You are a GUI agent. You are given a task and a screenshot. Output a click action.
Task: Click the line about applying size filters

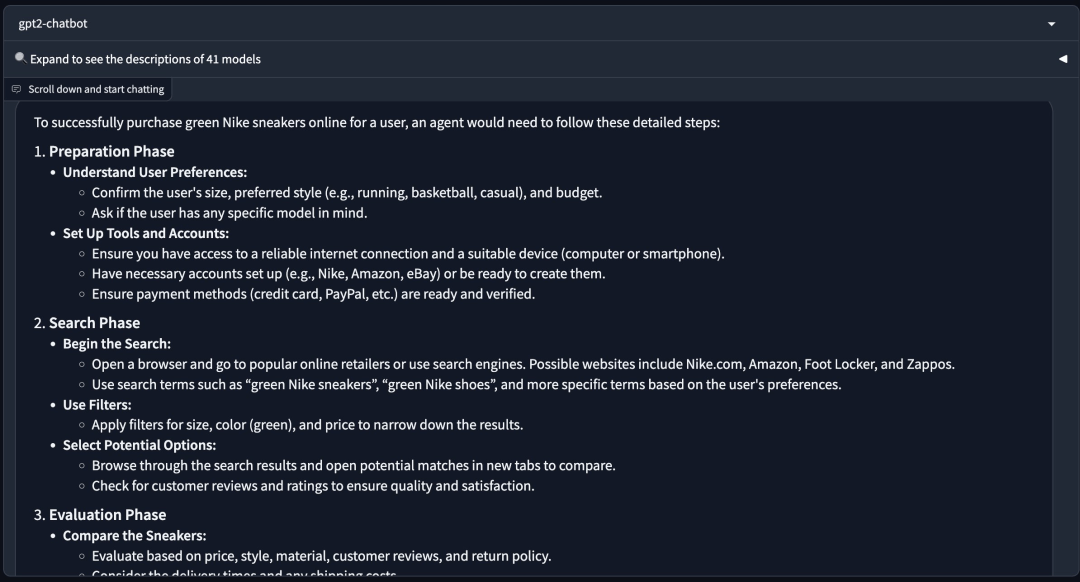pos(307,425)
